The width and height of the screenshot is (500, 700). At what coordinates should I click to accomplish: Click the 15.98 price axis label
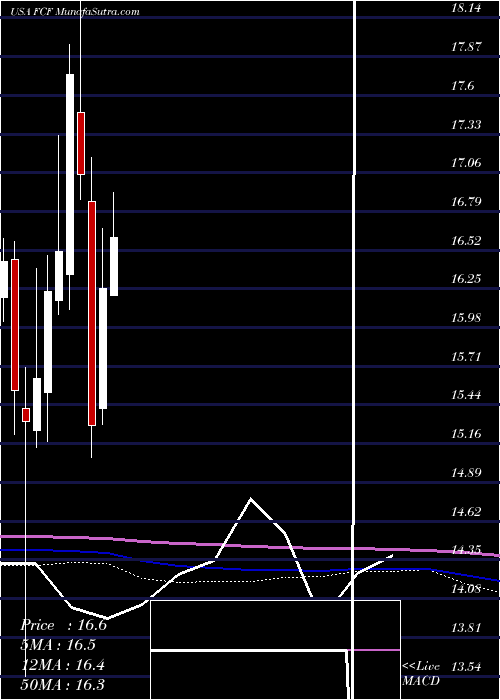[466, 318]
